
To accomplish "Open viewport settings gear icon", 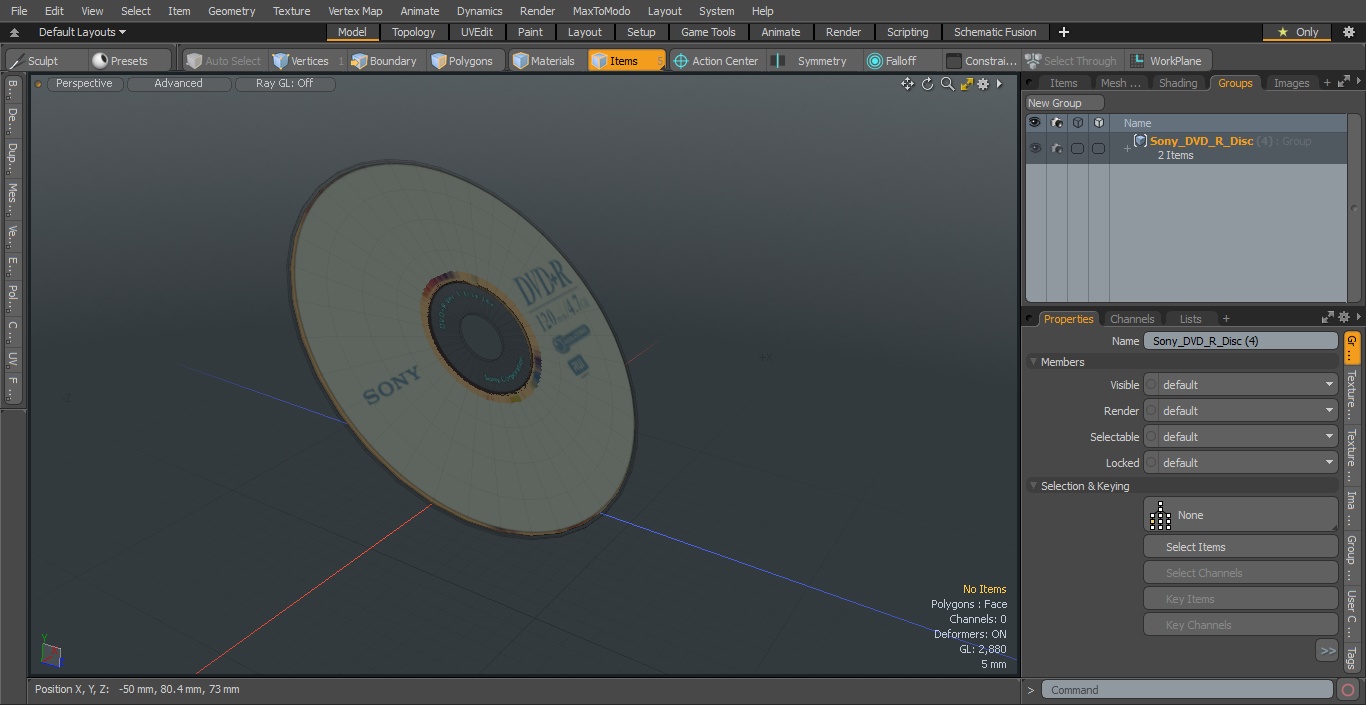I will pos(983,84).
